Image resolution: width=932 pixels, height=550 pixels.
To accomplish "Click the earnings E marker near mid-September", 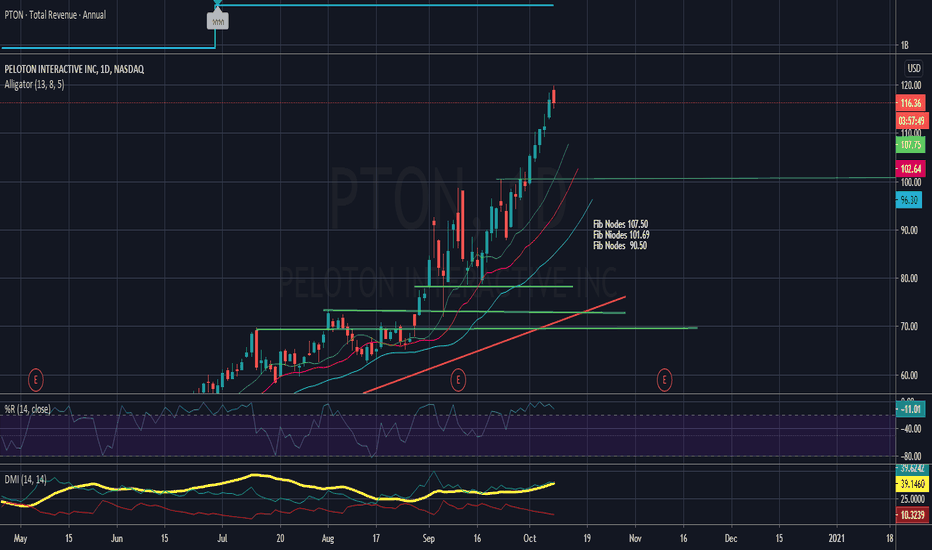I will tap(458, 379).
